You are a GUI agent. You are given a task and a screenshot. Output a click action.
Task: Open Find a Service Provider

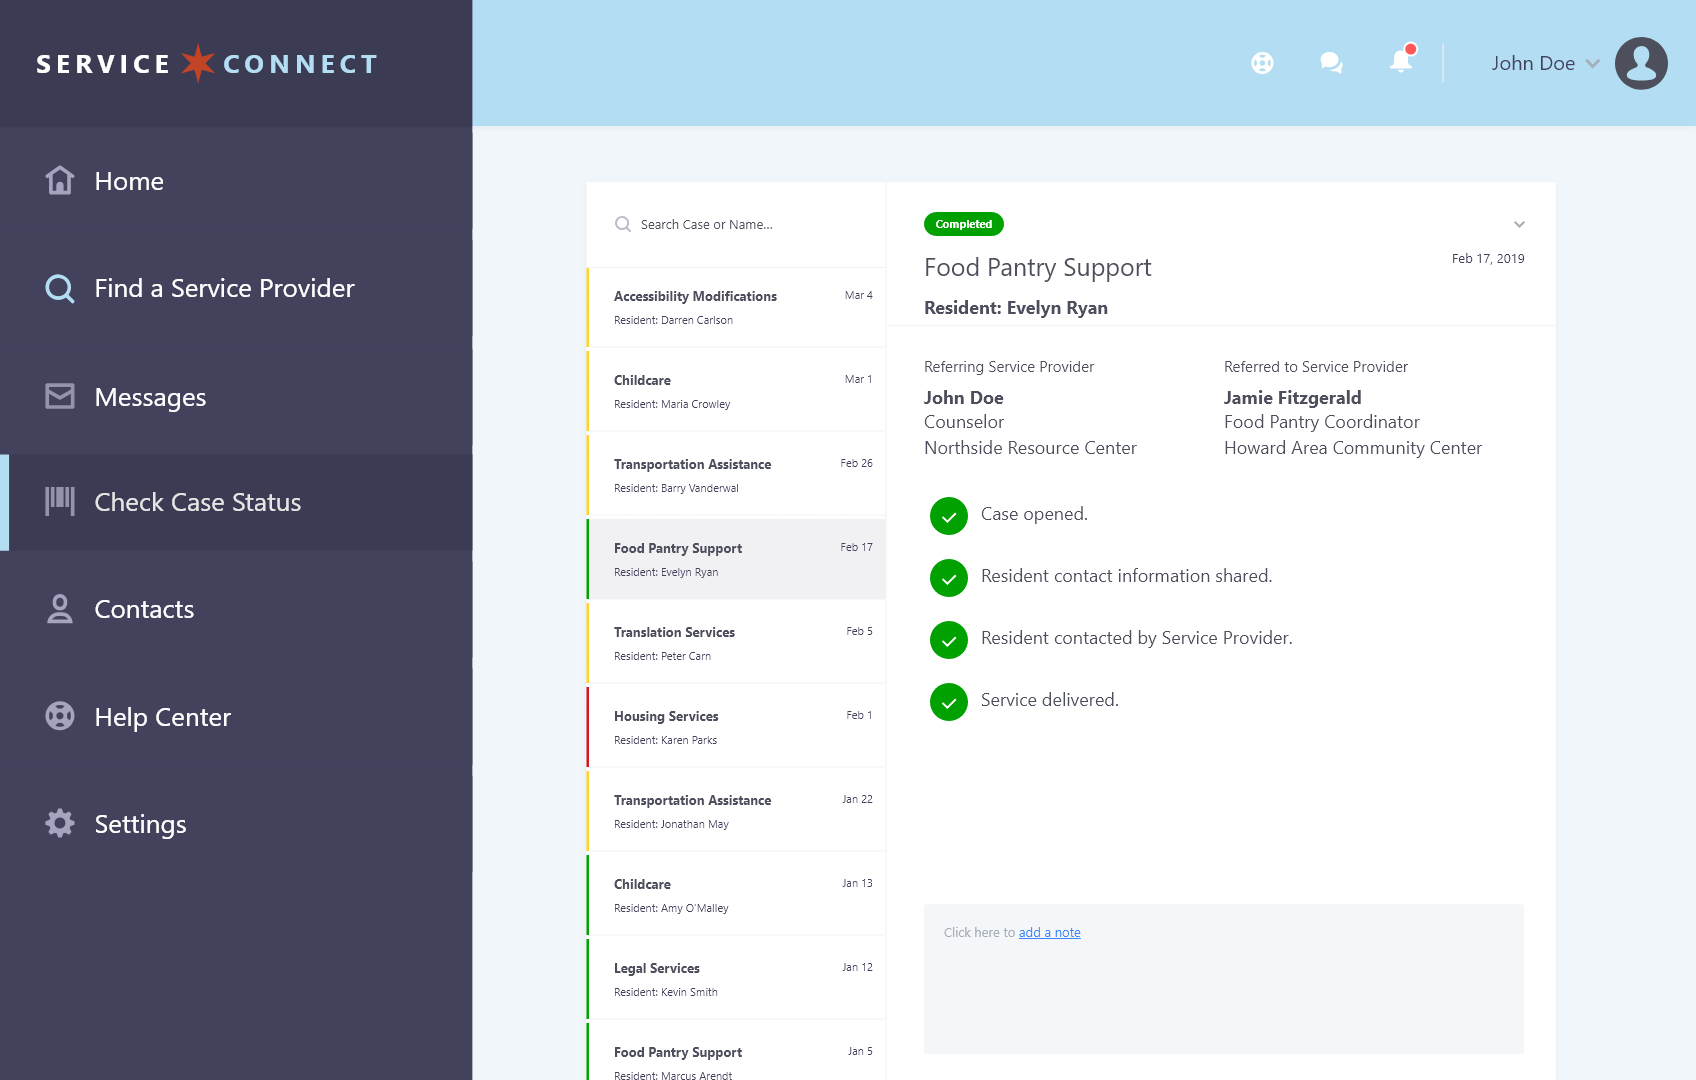(236, 289)
